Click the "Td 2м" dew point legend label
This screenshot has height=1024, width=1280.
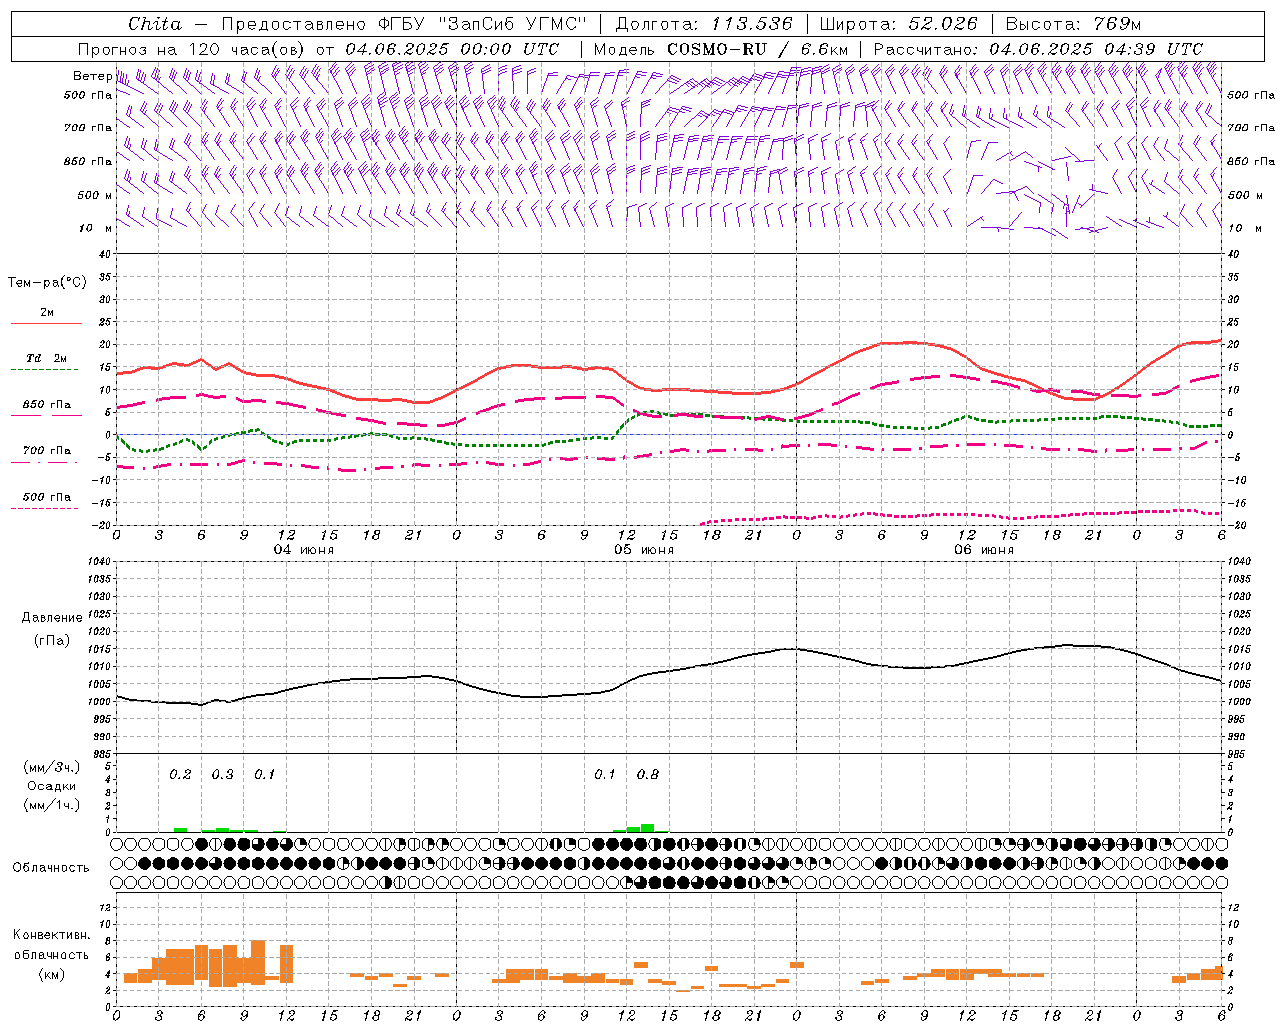(x=46, y=358)
